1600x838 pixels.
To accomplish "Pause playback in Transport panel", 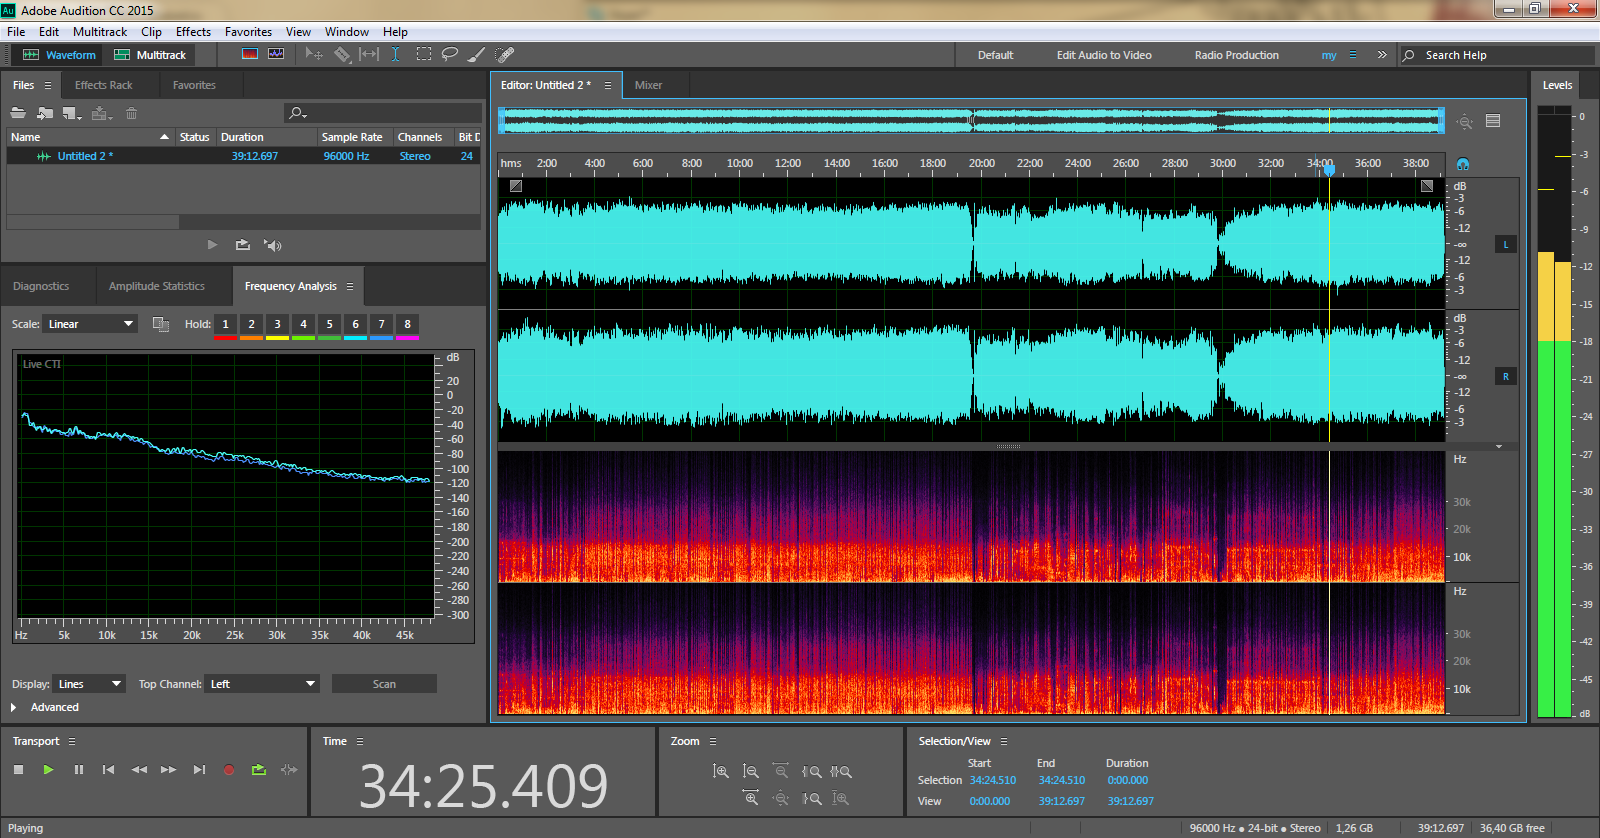I will 78,769.
